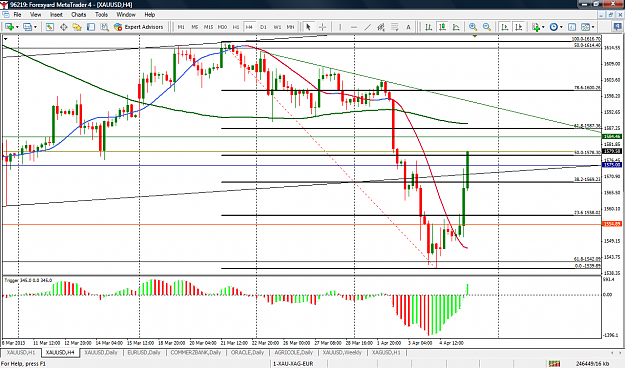Open the View menu
Screen dimensions: 625x368
coord(35,15)
